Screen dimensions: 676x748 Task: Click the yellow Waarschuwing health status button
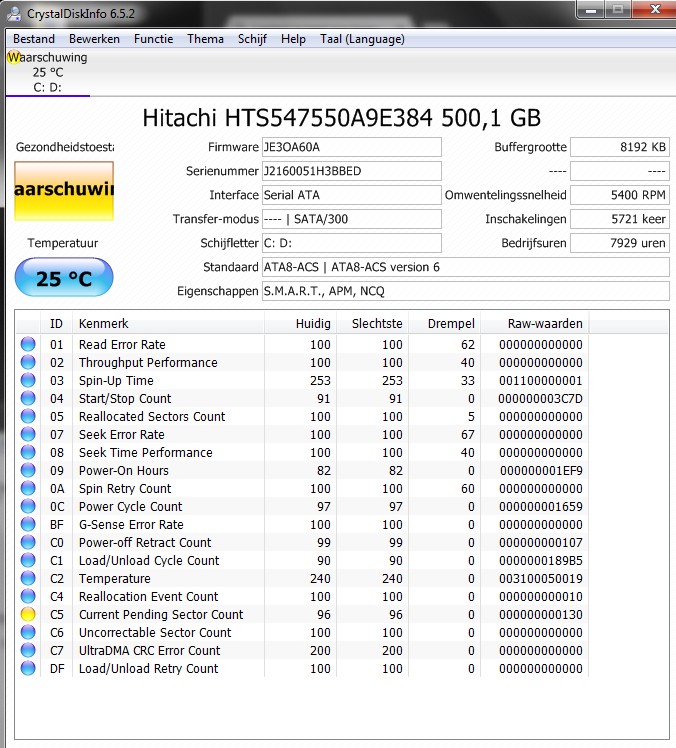click(x=64, y=191)
